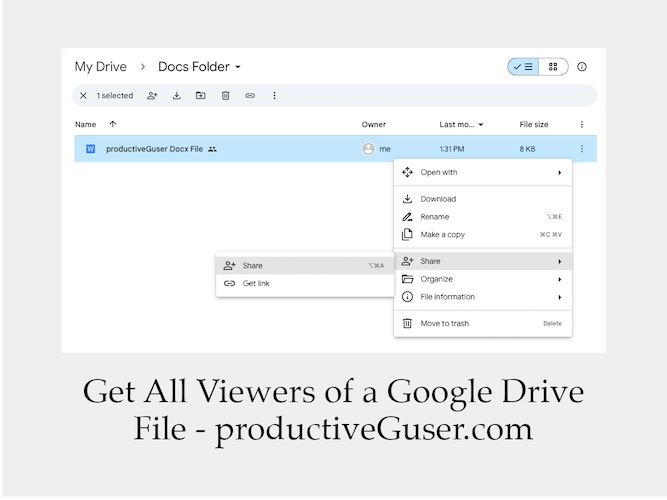This screenshot has width=667, height=500.
Task: Open Docs Folder dropdown arrow
Action: click(x=238, y=67)
